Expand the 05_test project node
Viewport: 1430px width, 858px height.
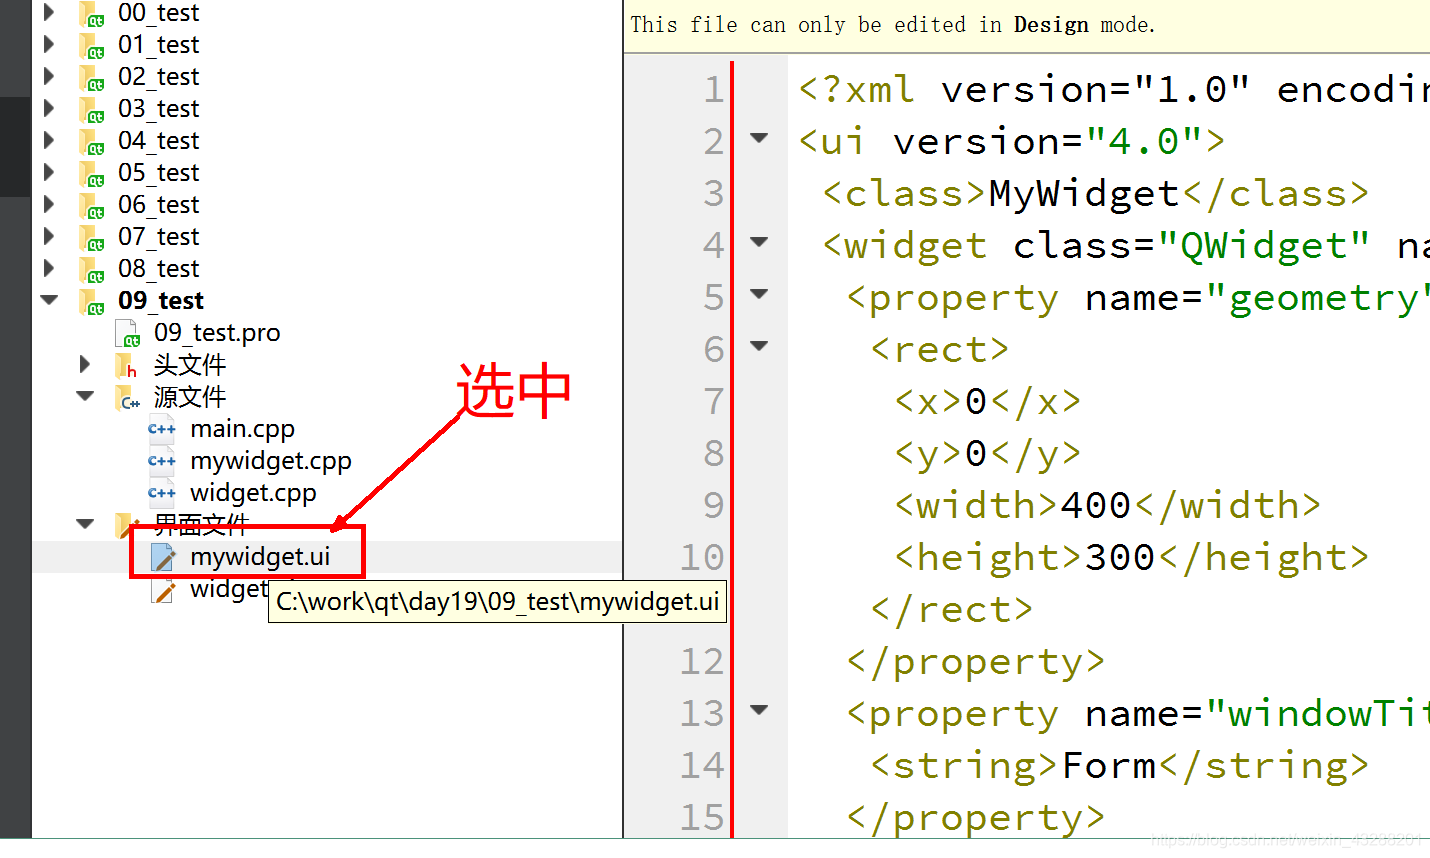tap(49, 172)
